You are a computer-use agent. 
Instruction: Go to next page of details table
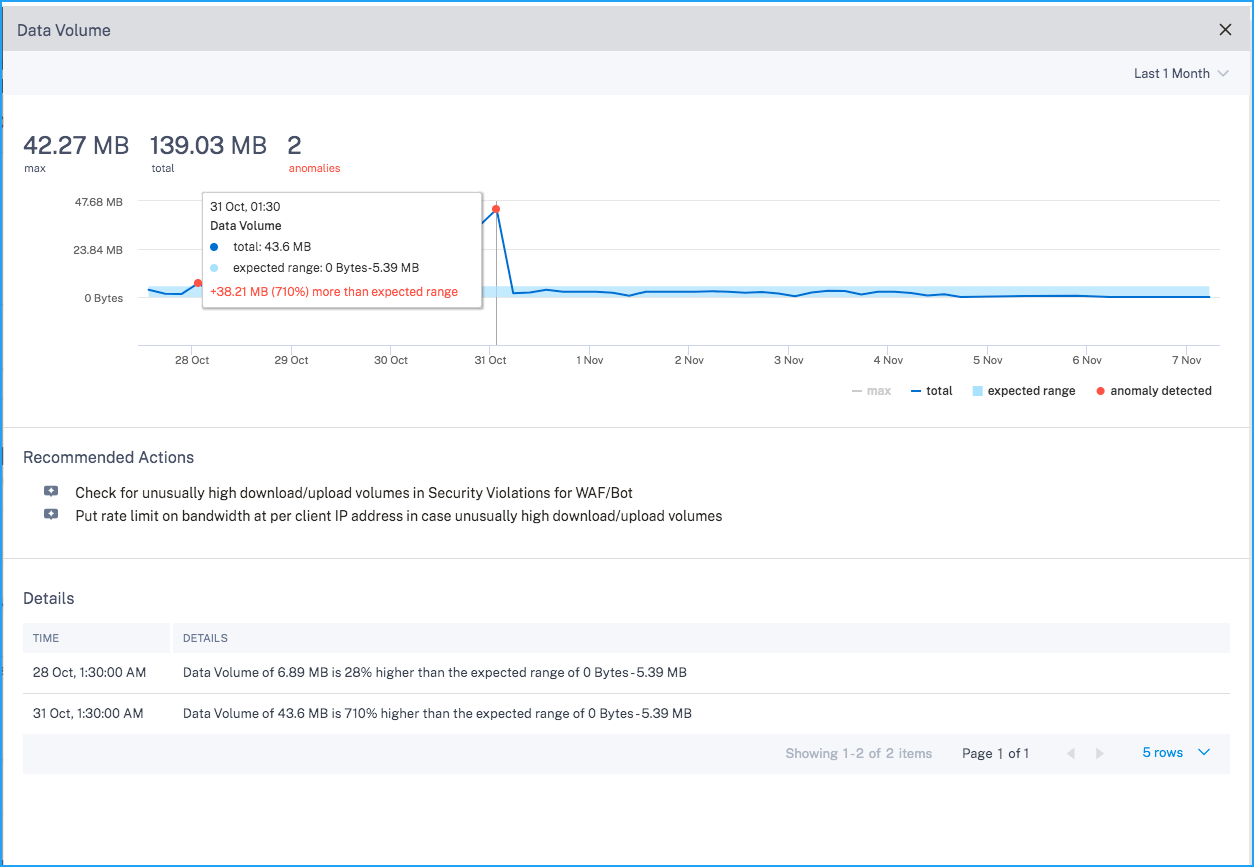1100,753
